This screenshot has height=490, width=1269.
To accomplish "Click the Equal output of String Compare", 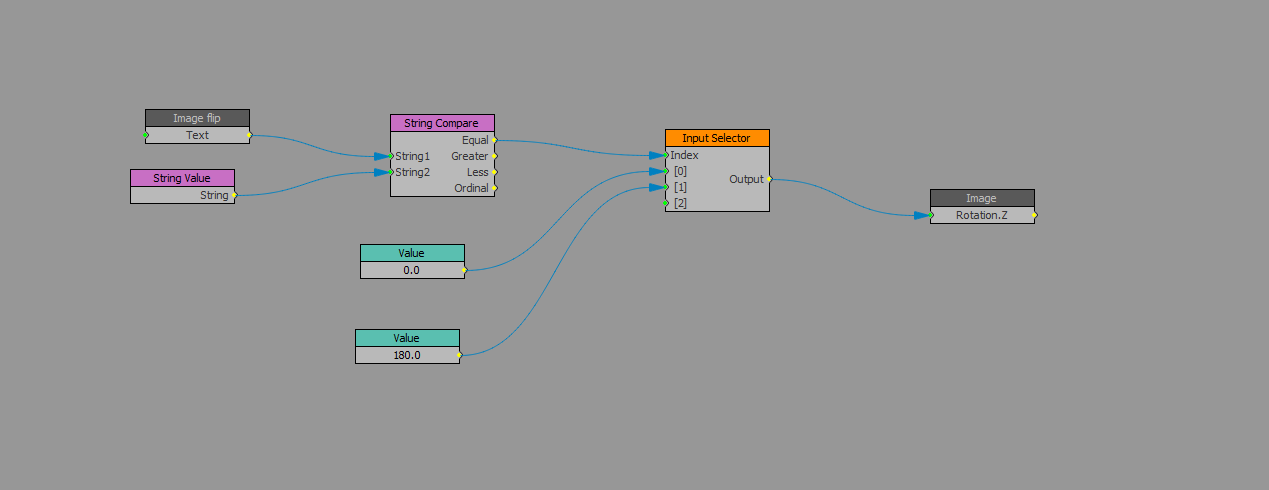I will 475,140.
